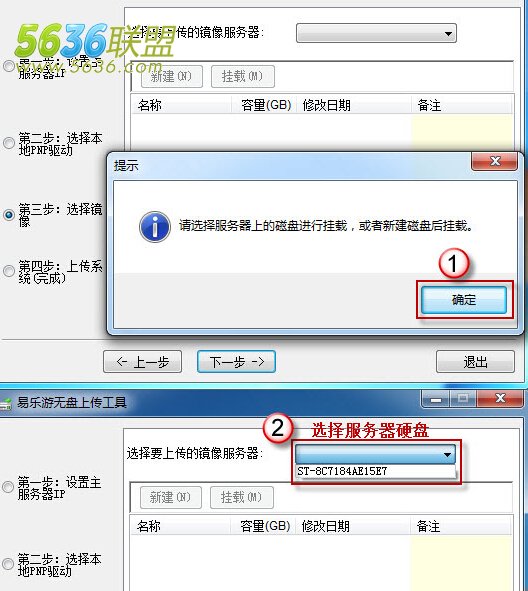Click the 退出 button
Screen dimensions: 528x591
tap(475, 362)
